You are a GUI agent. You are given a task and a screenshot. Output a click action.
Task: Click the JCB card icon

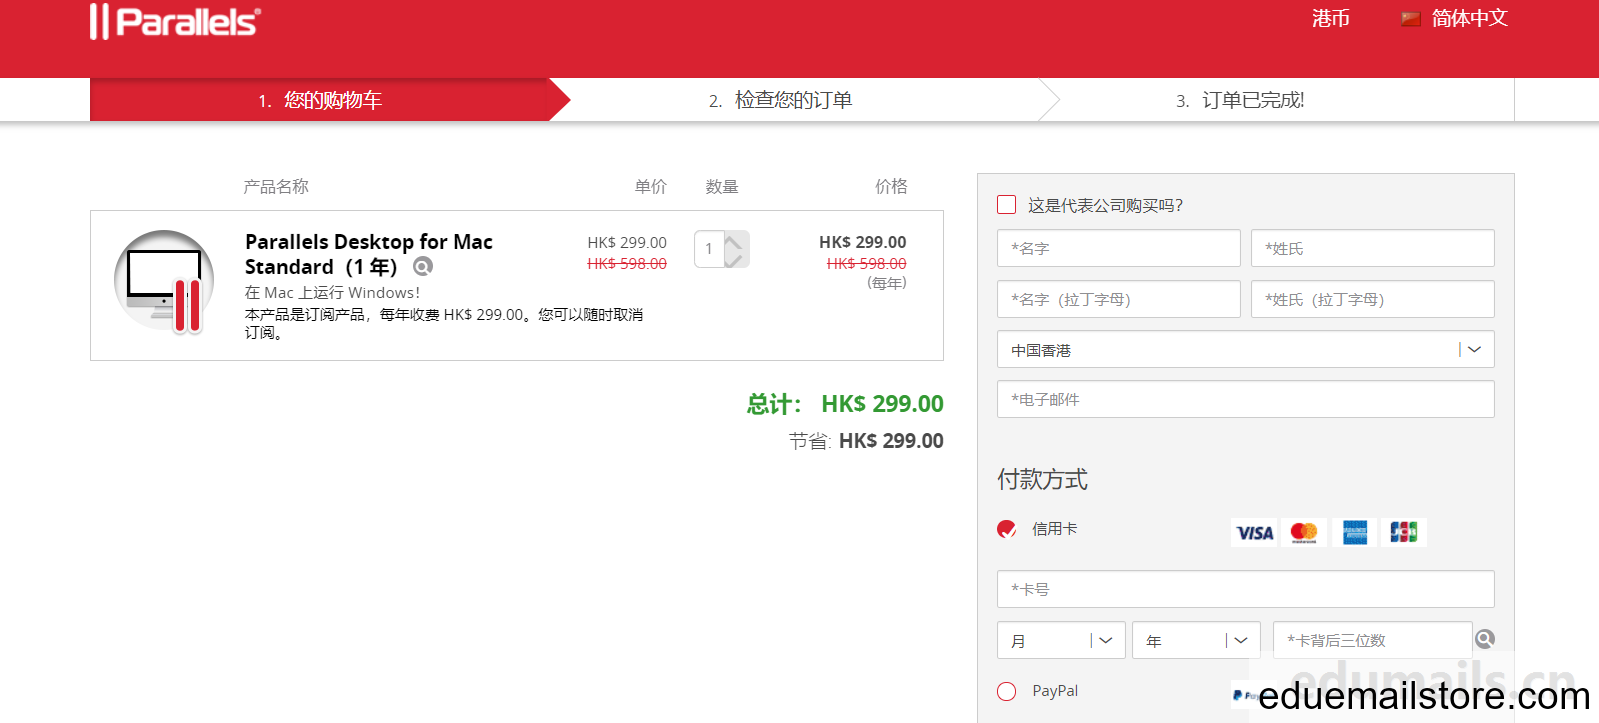pyautogui.click(x=1404, y=533)
